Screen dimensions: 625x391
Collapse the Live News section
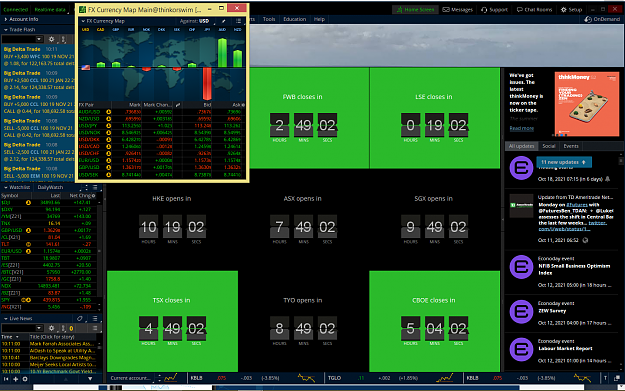6,318
